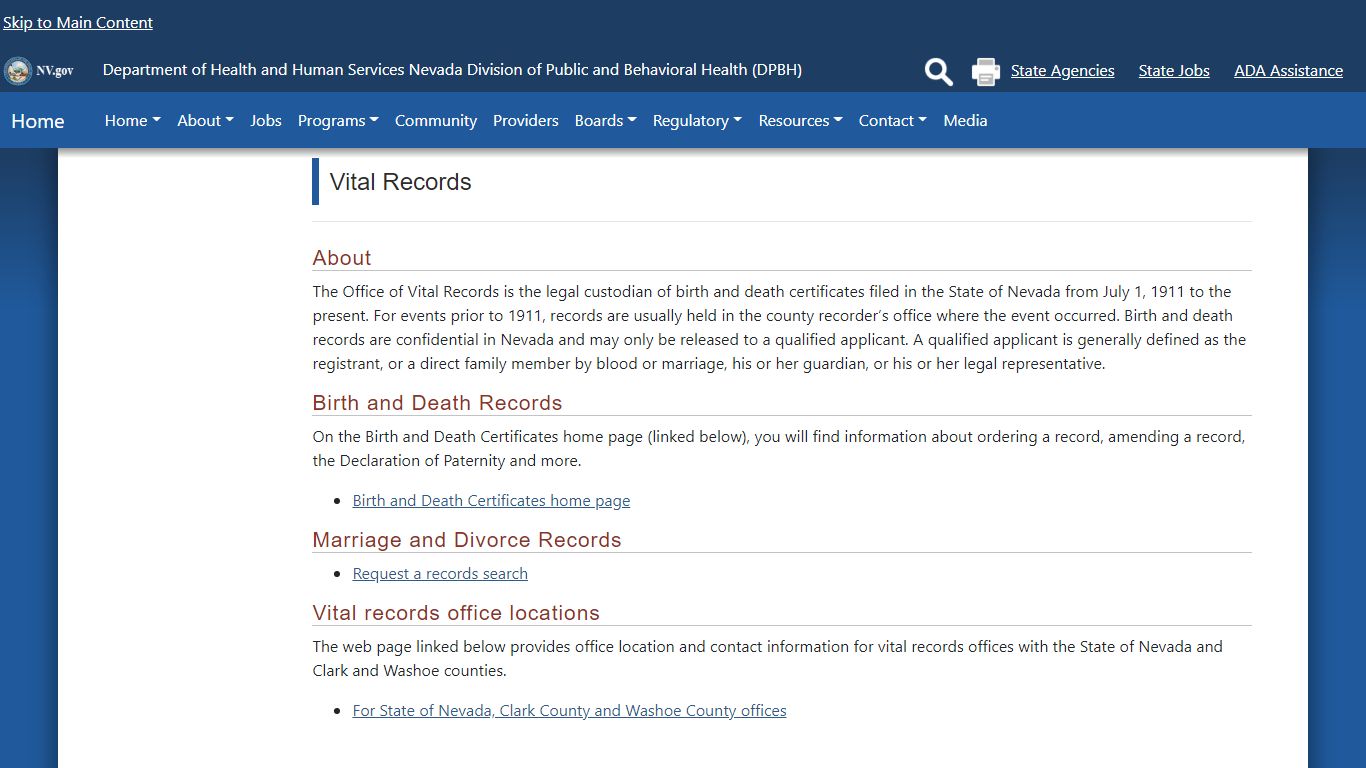The height and width of the screenshot is (768, 1366).
Task: Click the Marriage and Divorce Records heading
Action: pos(467,540)
